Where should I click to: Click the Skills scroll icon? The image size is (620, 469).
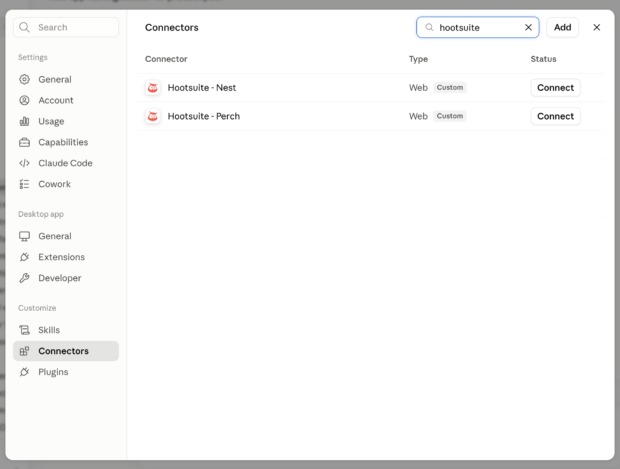click(x=25, y=330)
